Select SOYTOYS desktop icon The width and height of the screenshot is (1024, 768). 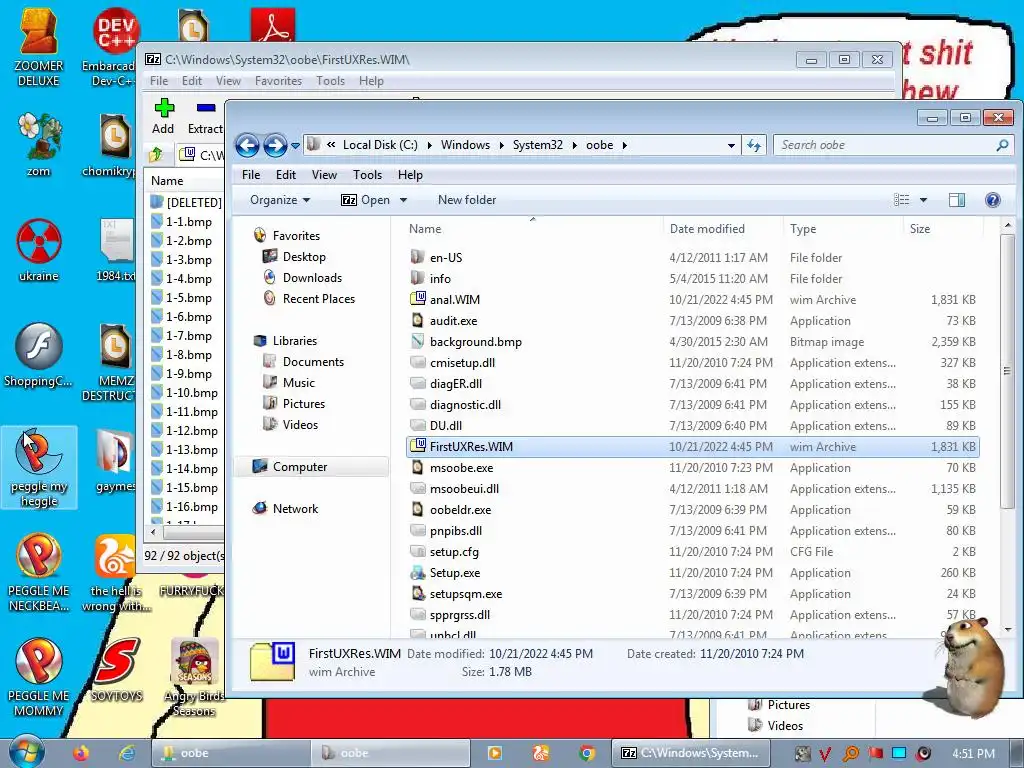[116, 670]
